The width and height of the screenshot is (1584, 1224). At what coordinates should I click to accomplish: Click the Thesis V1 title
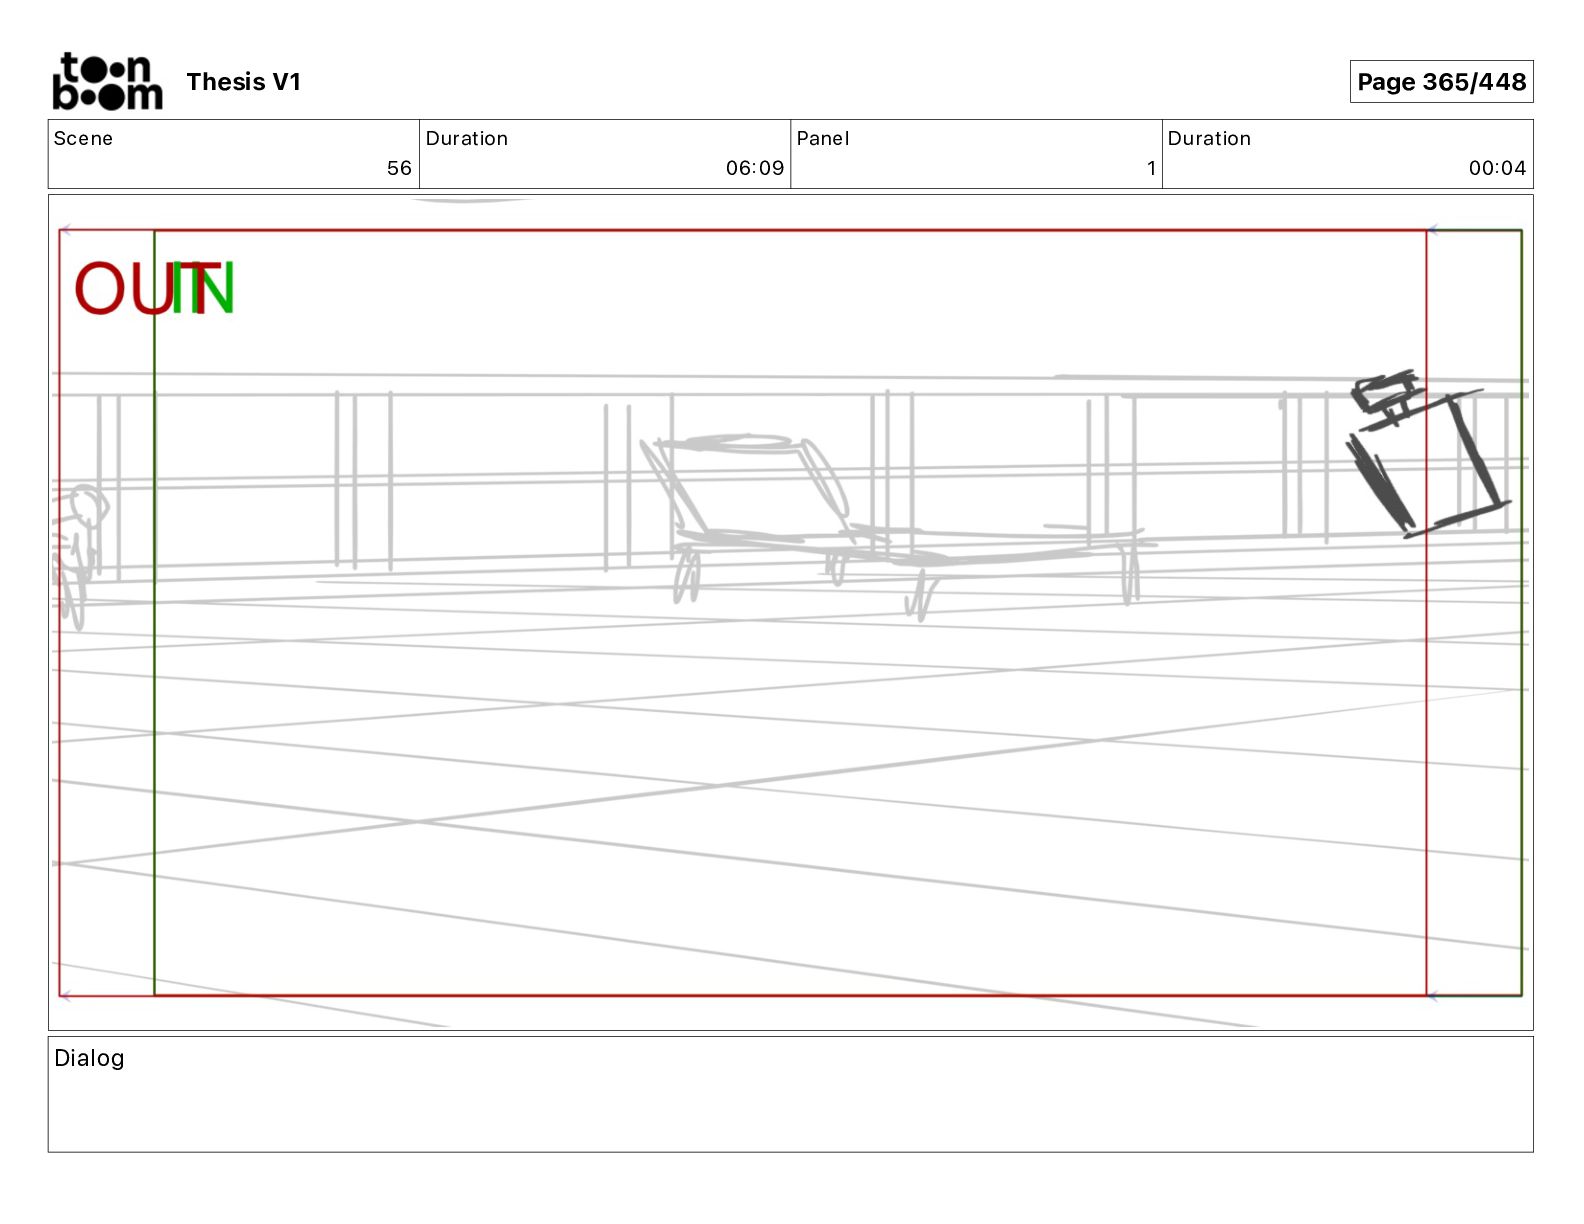(x=243, y=82)
